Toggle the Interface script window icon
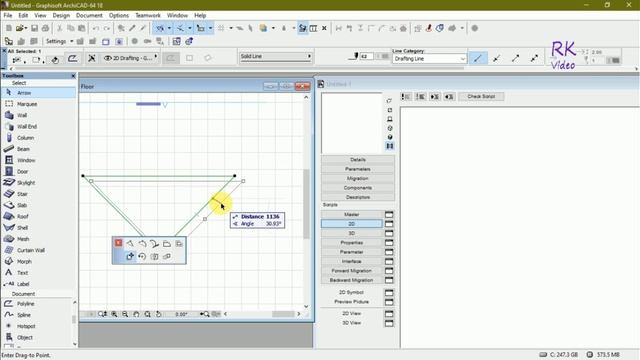 389,261
